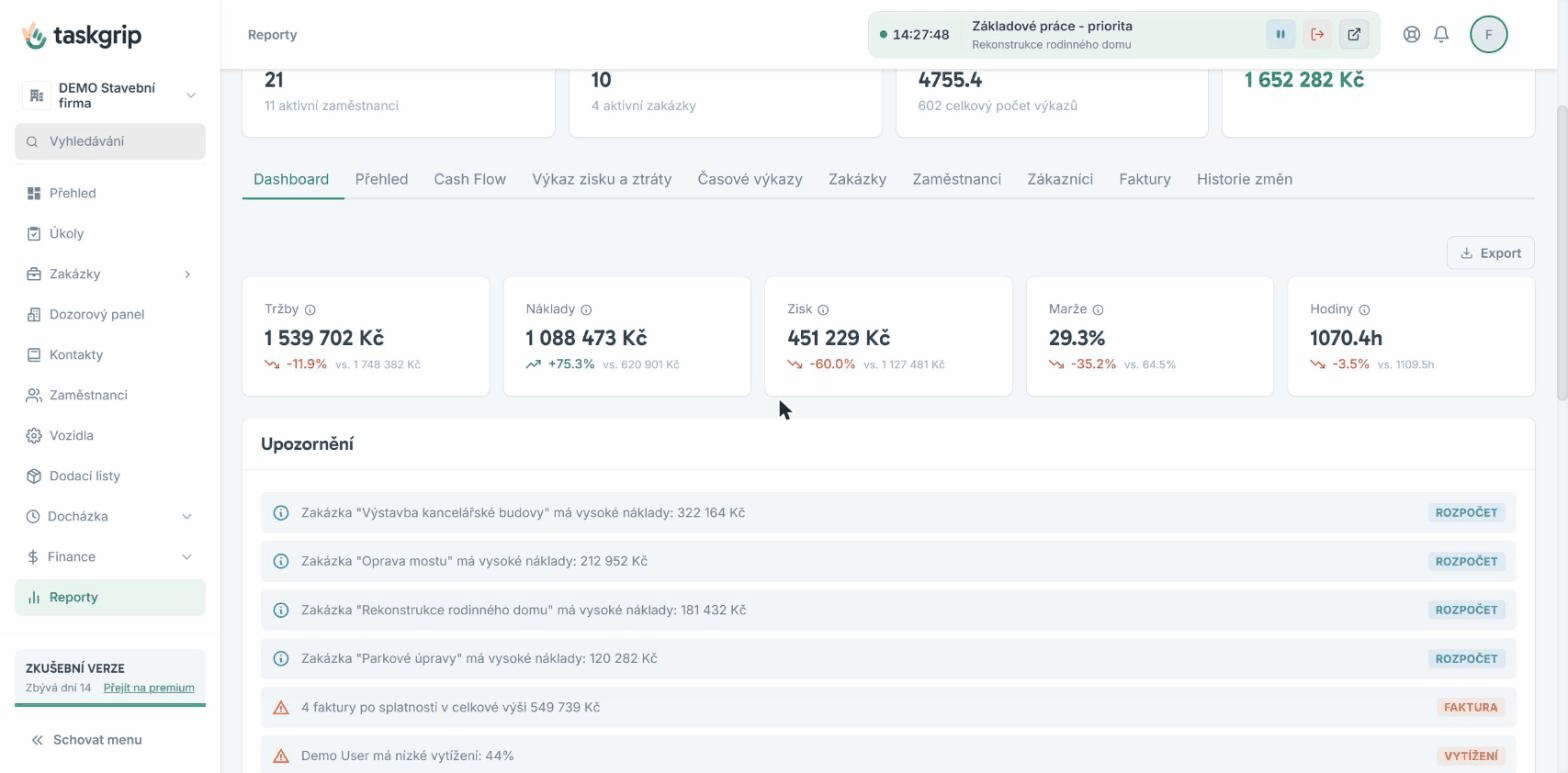Open the Výkaz zisku a ztráty tab
The height and width of the screenshot is (773, 1568).
(x=602, y=179)
